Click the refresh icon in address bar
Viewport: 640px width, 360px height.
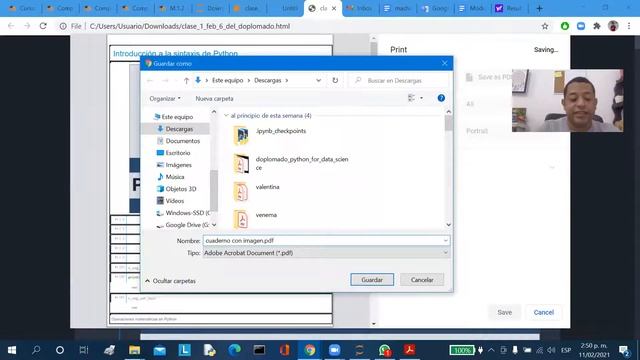(x=335, y=80)
